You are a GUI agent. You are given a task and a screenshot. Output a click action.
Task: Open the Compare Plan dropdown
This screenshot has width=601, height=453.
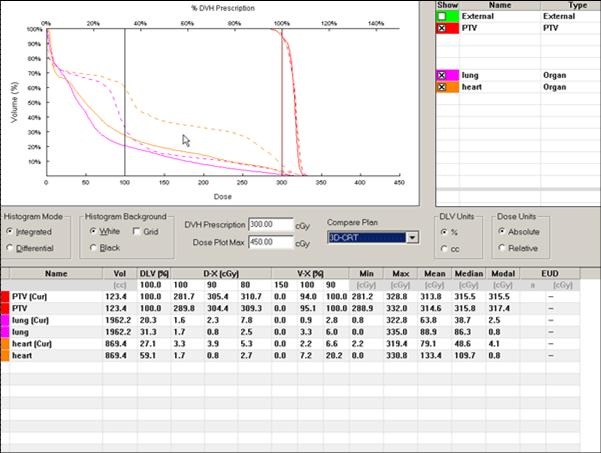412,237
